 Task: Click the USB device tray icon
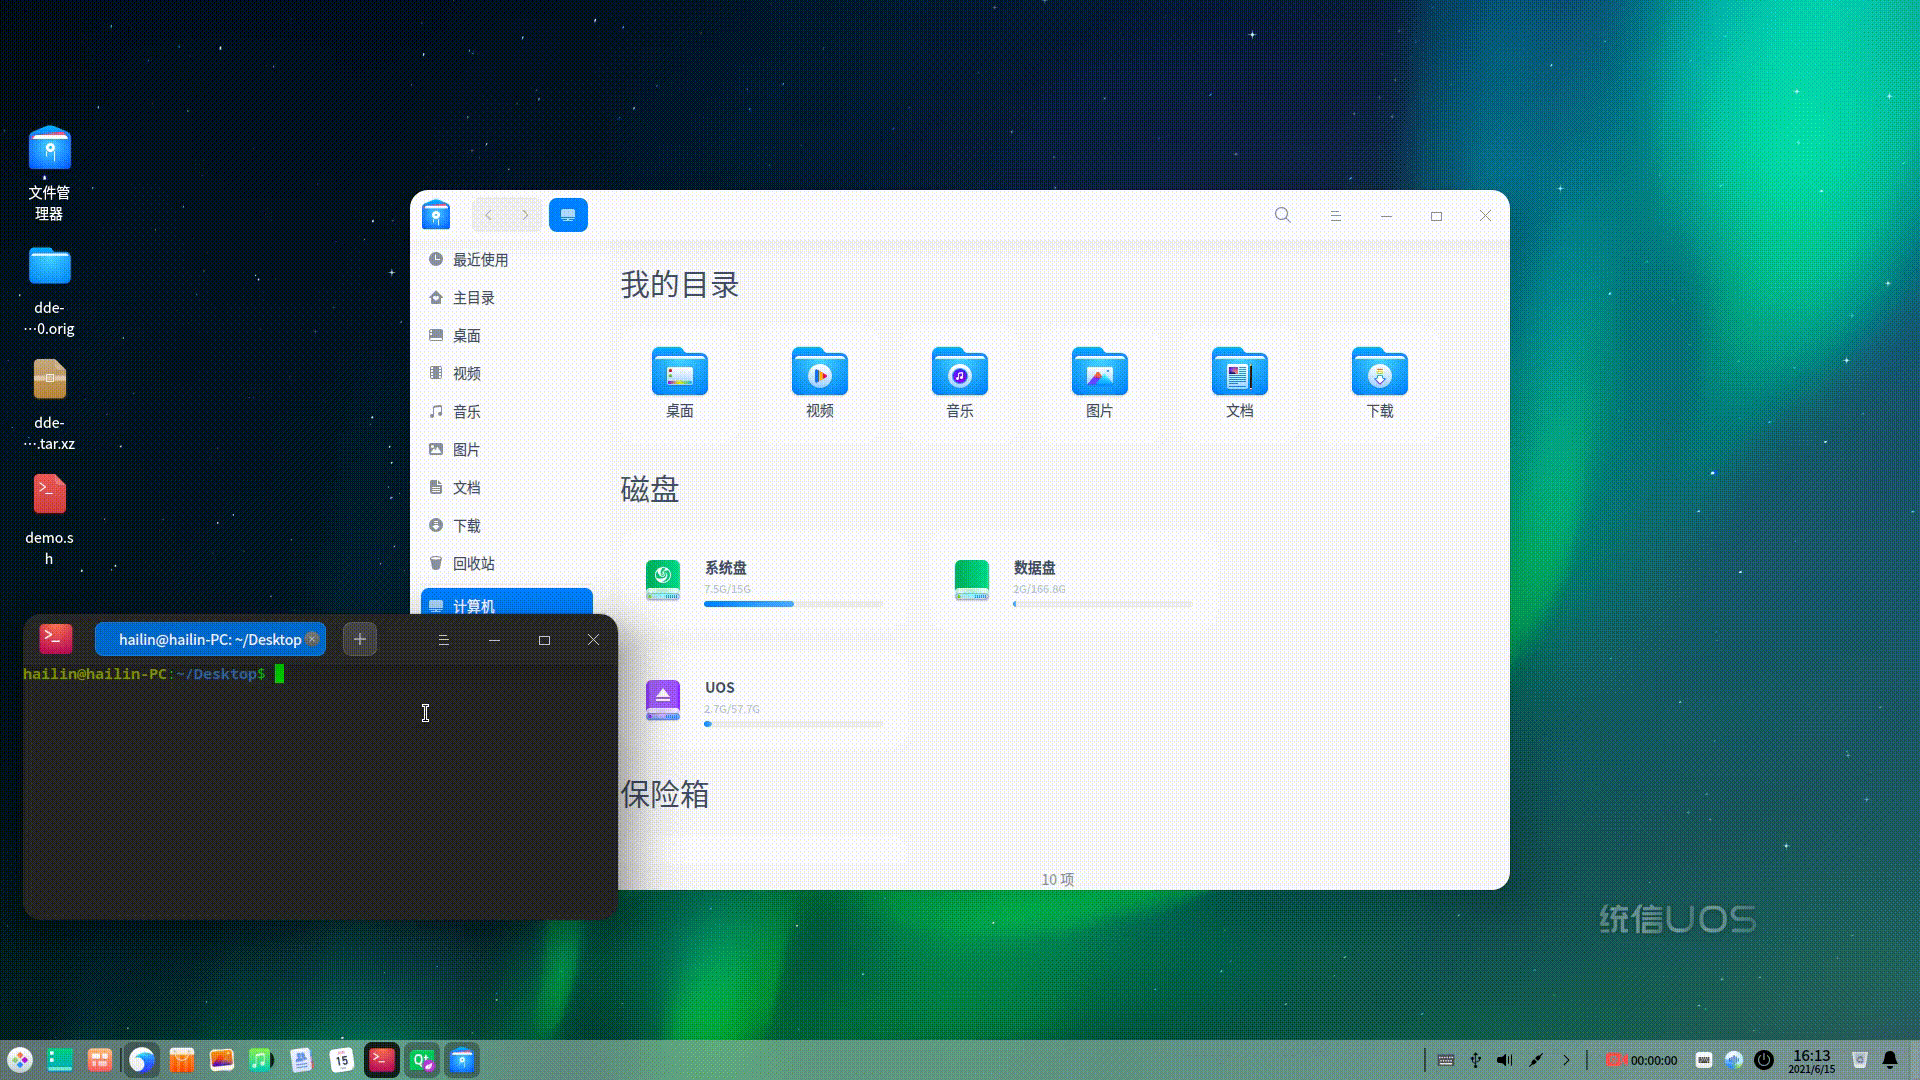(1476, 1060)
